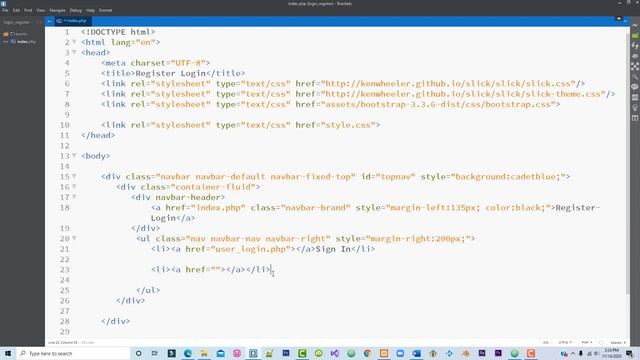Click line number 12 in the gutter

(x=64, y=146)
